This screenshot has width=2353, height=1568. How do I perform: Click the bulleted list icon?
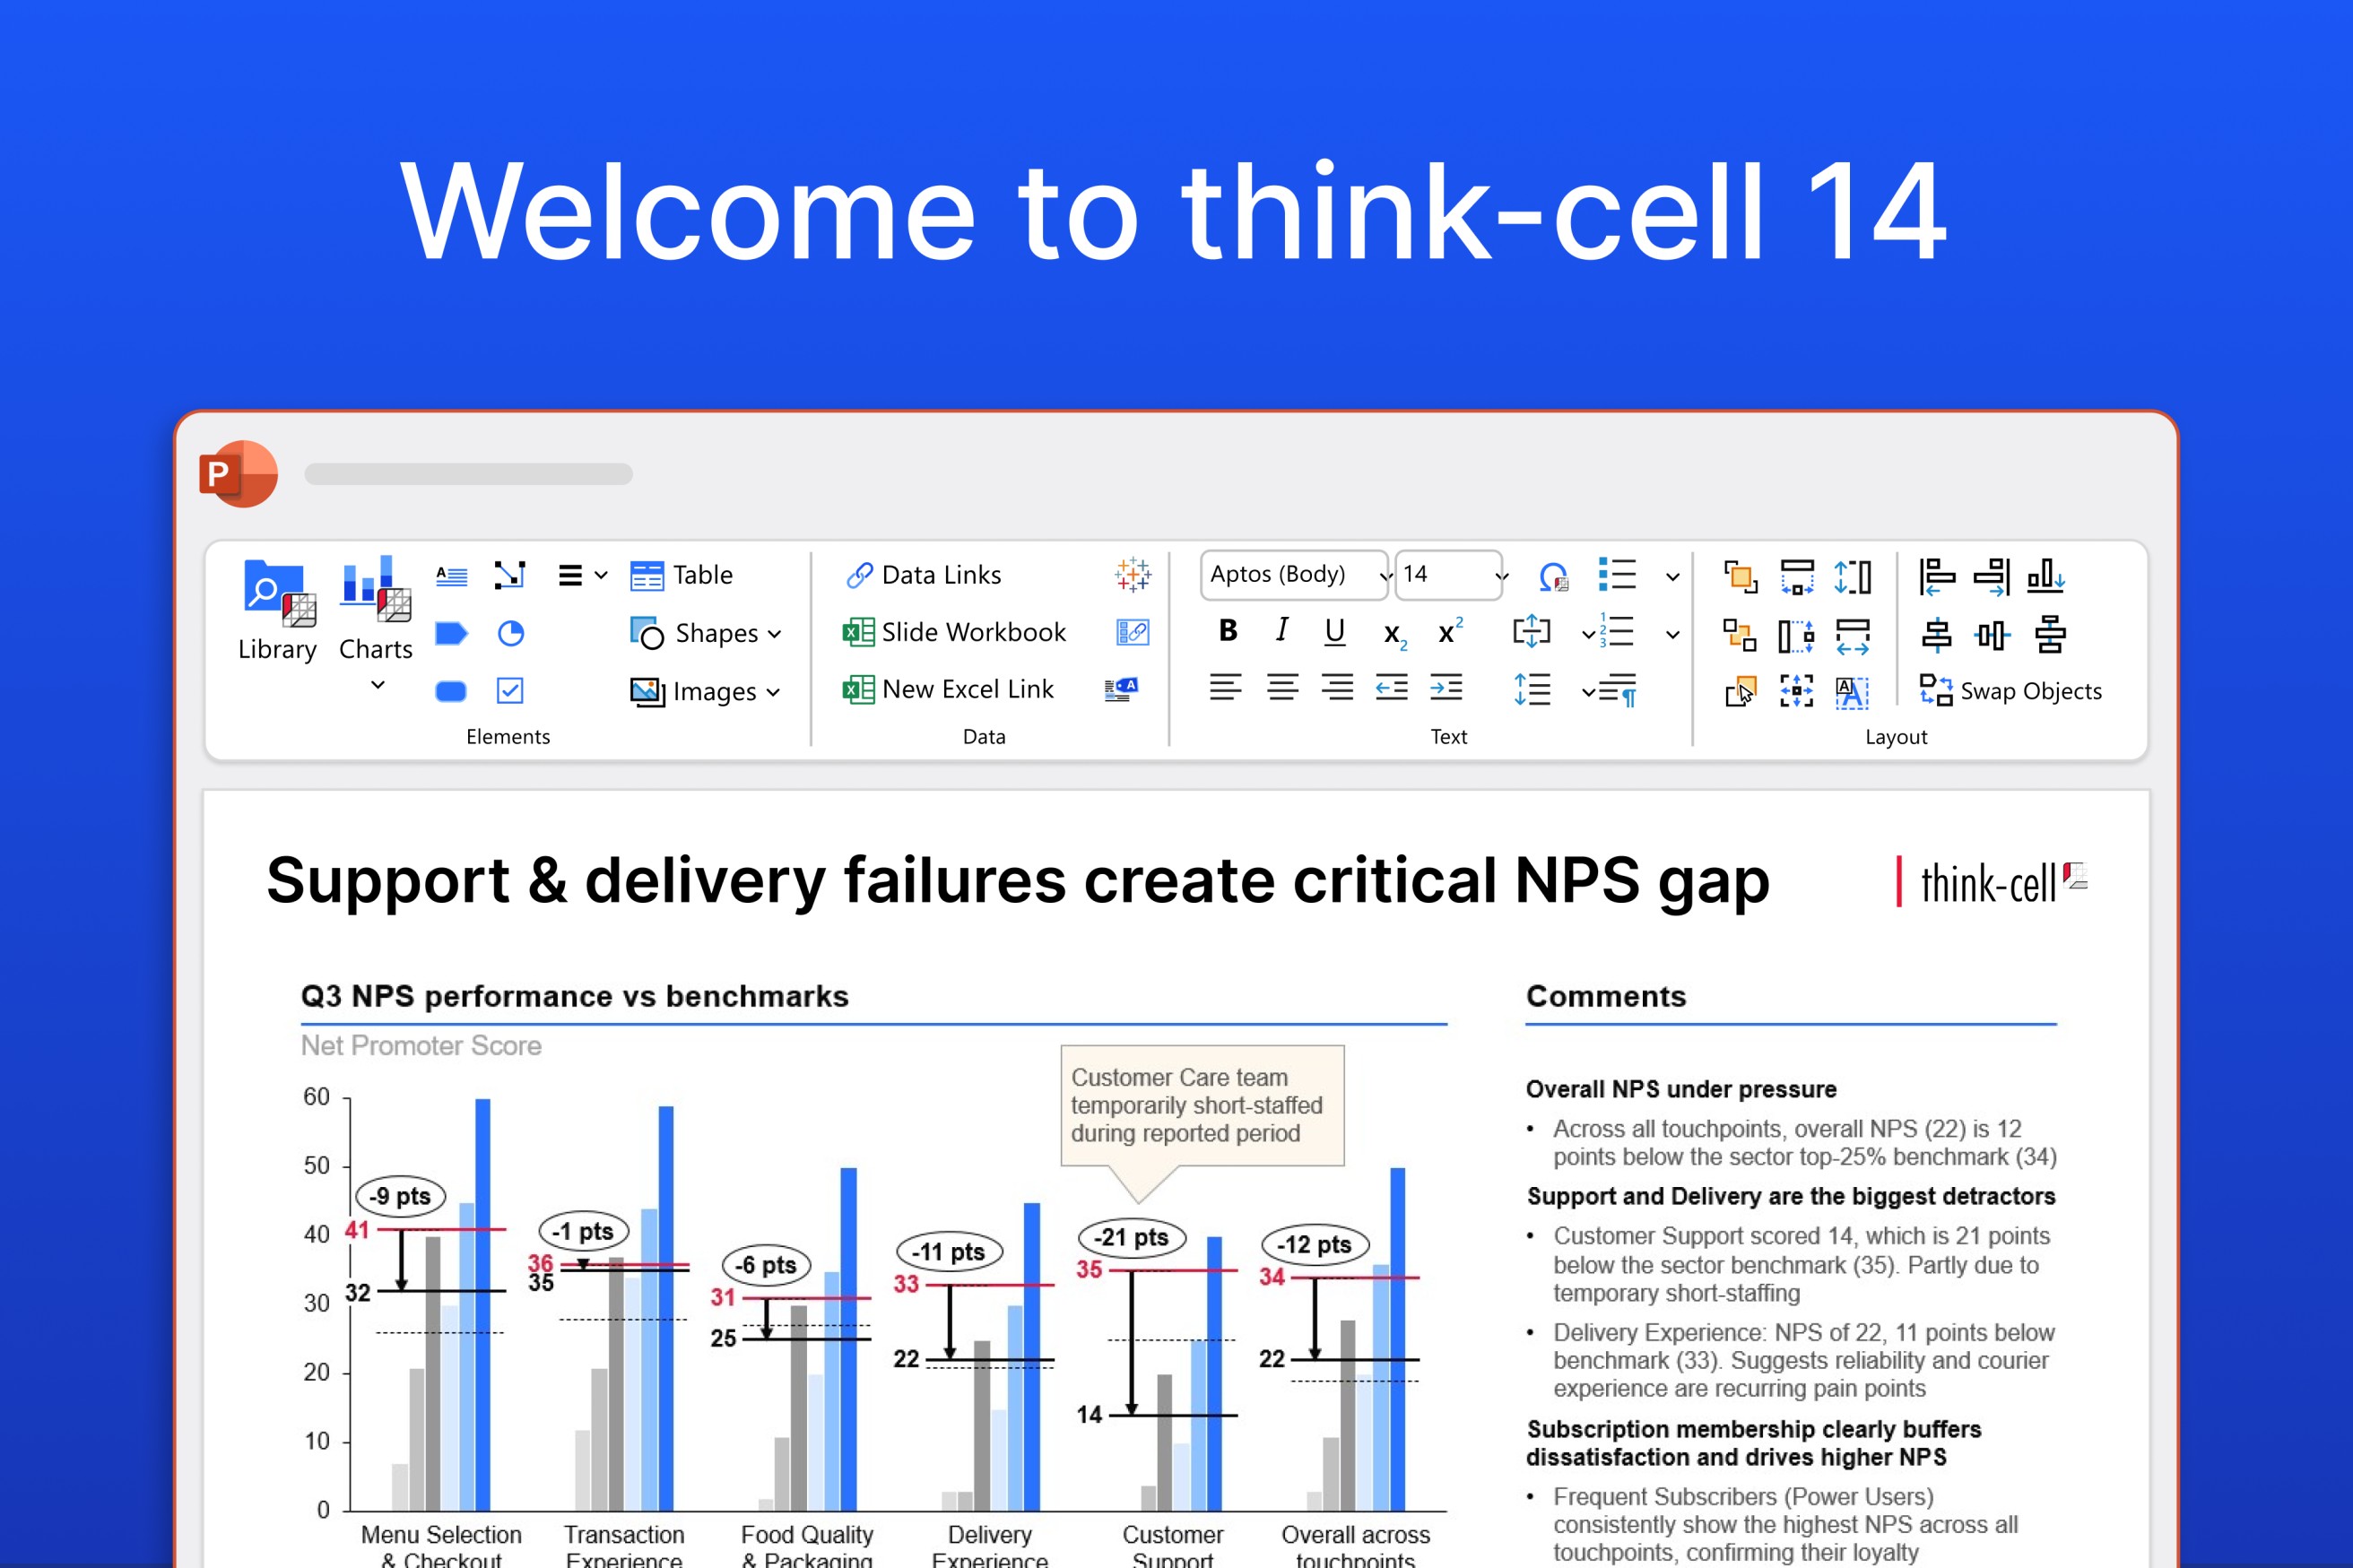point(1617,575)
